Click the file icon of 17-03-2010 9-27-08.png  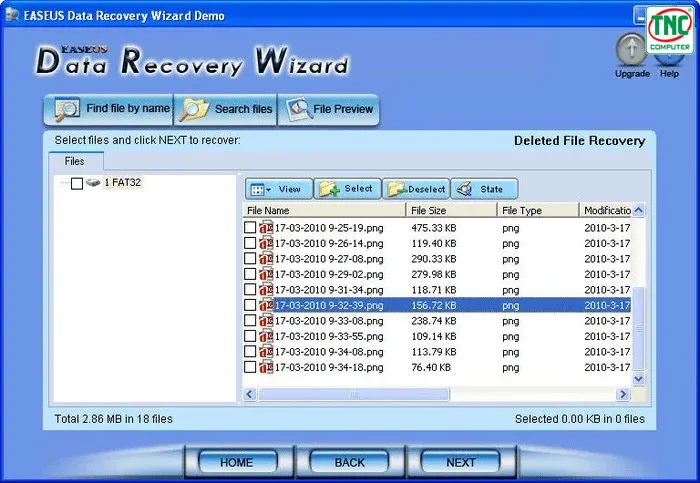pyautogui.click(x=266, y=258)
